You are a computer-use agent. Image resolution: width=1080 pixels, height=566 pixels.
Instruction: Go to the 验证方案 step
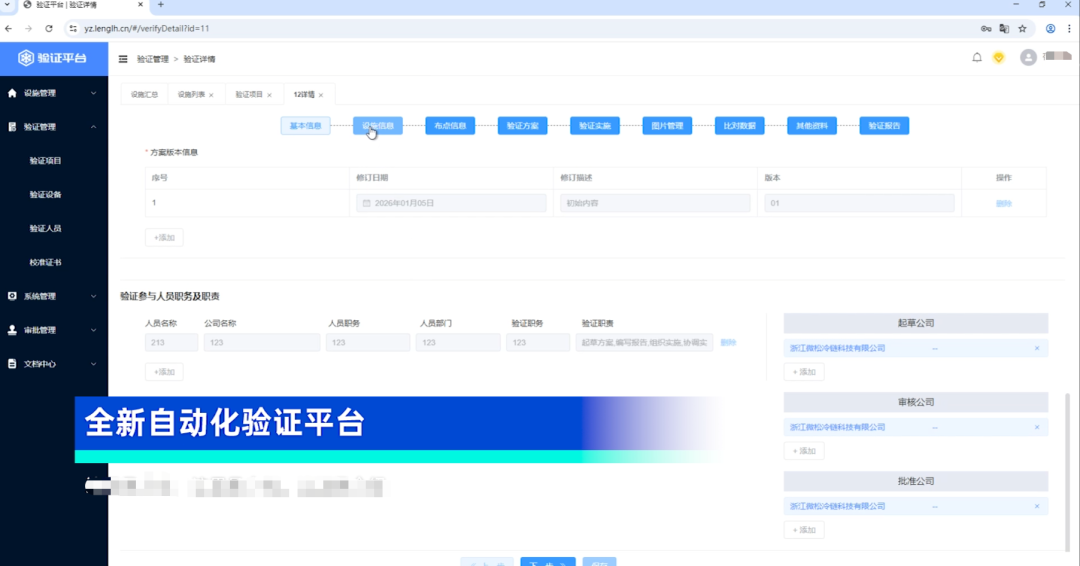click(x=522, y=126)
